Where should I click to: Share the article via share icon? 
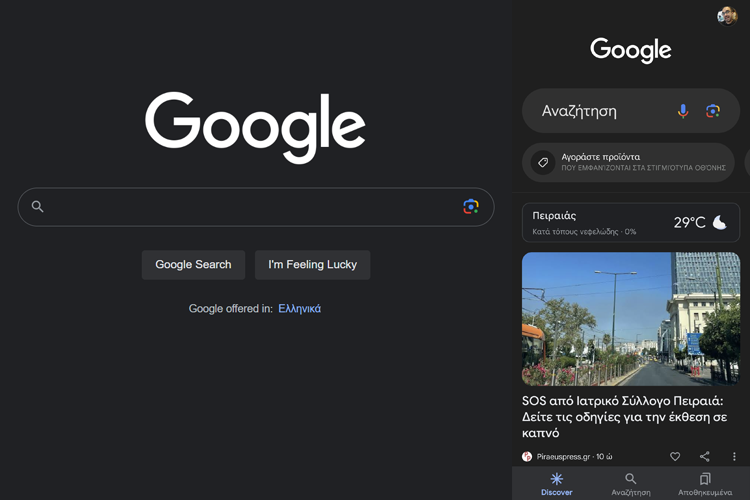(x=705, y=456)
